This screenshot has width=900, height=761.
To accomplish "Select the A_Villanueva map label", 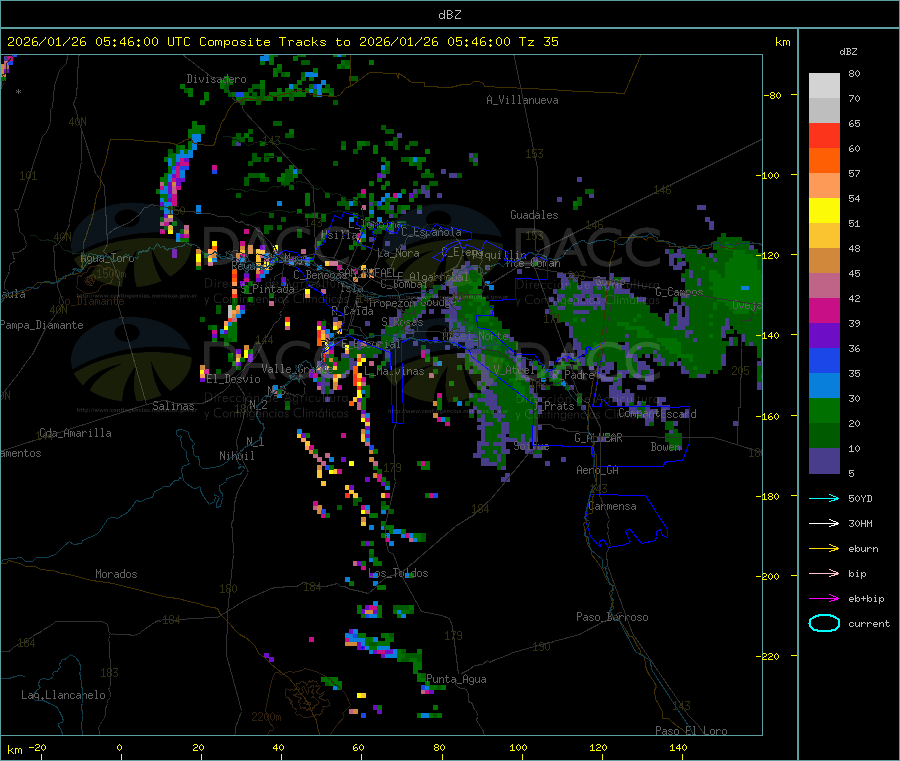I will point(522,100).
